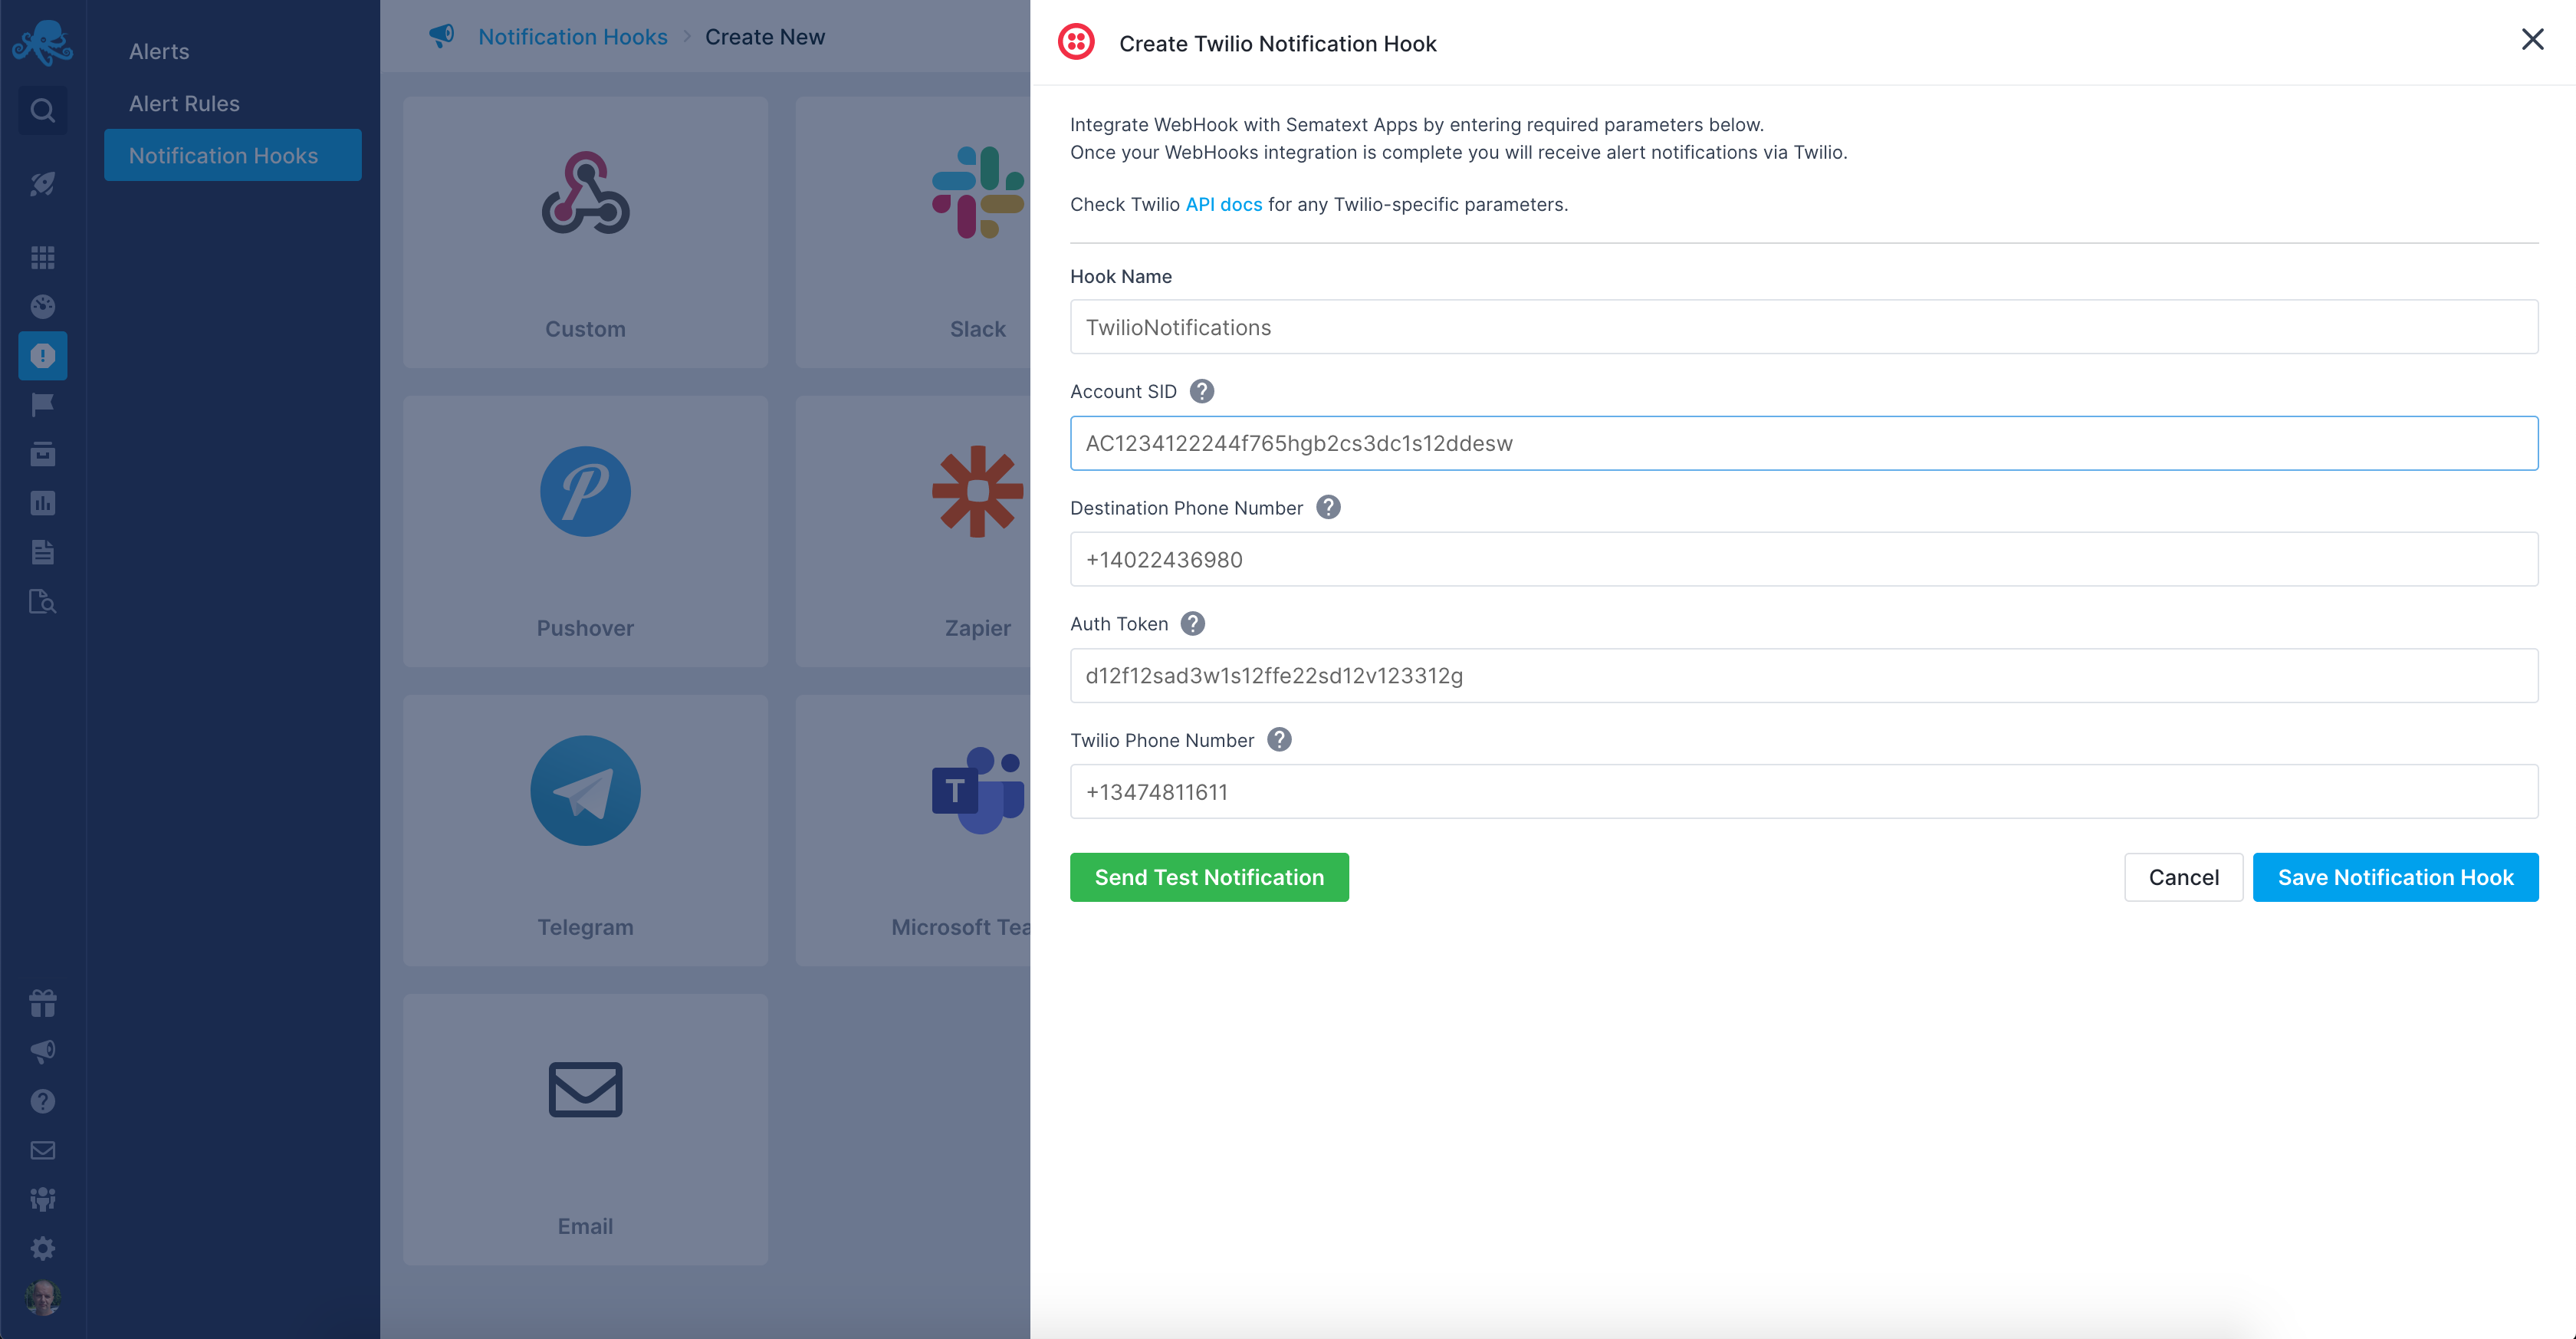Click Twilio Phone Number help icon

pyautogui.click(x=1279, y=739)
